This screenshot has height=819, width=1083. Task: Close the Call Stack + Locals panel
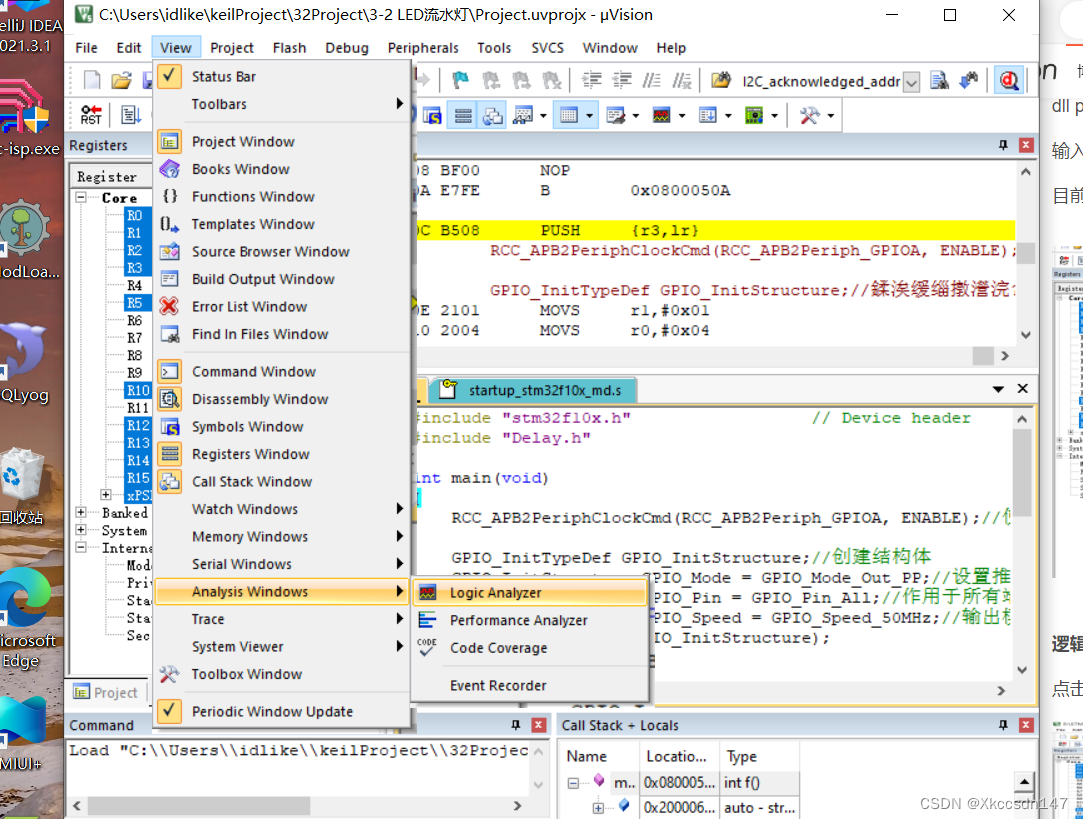click(1026, 725)
